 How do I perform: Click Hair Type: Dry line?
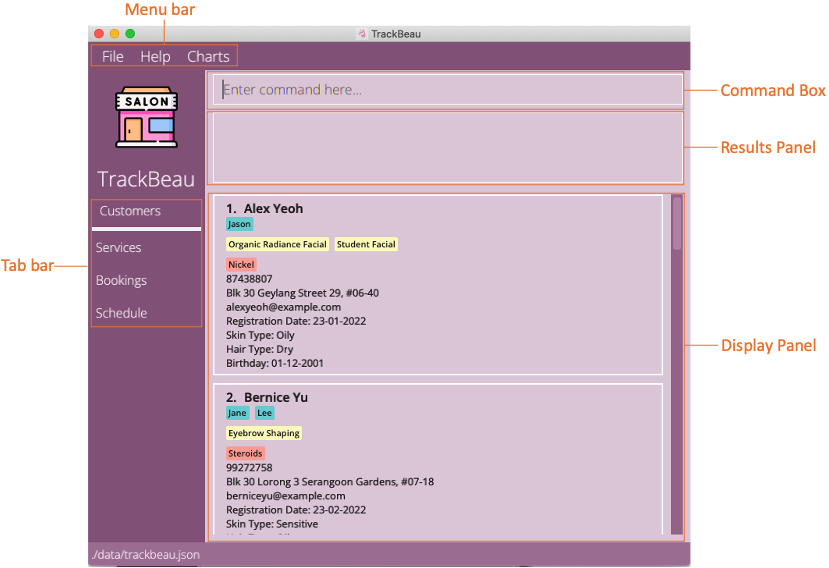point(260,349)
